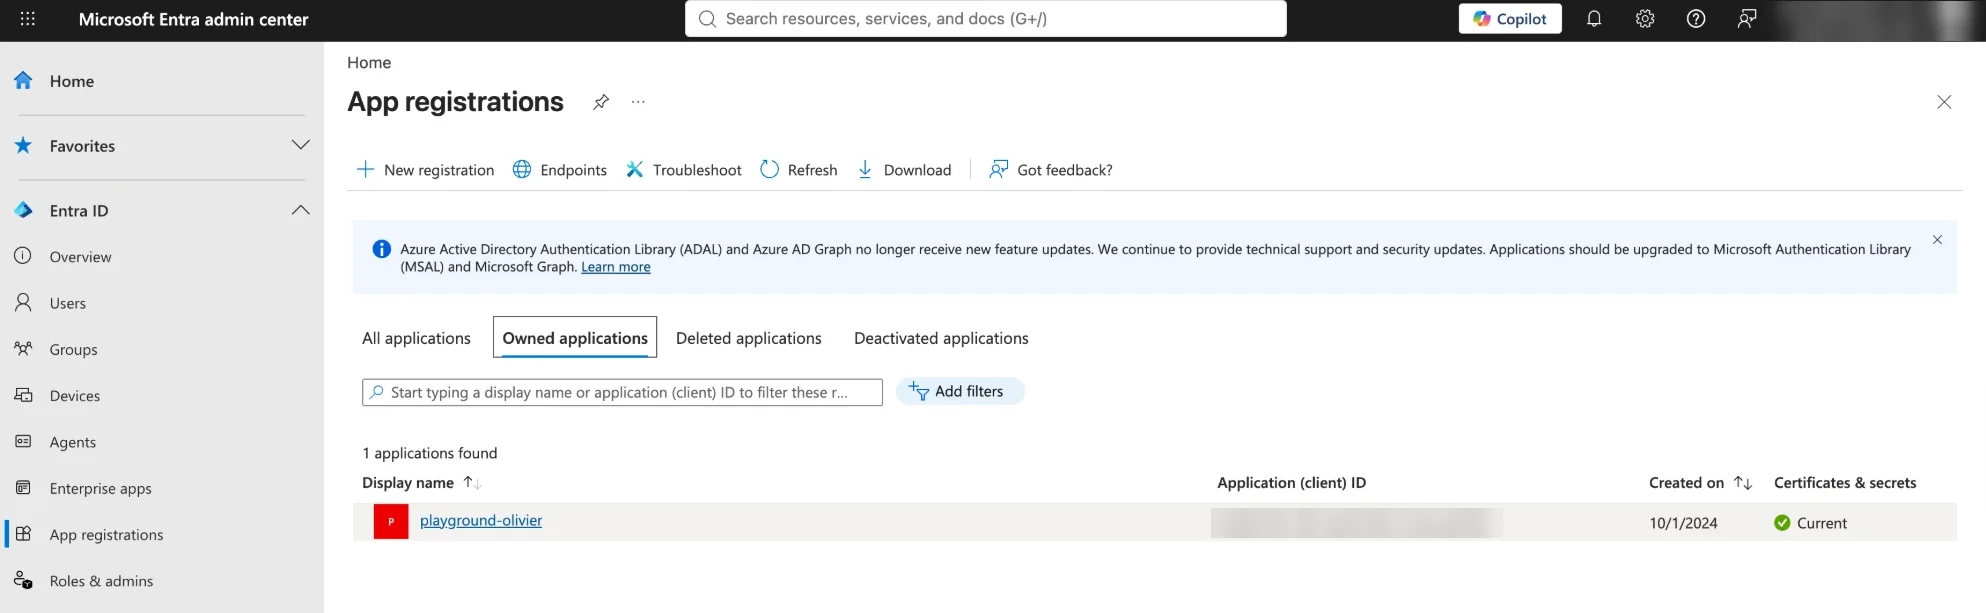Open Devices in the sidebar
The width and height of the screenshot is (1986, 613).
pyautogui.click(x=75, y=396)
